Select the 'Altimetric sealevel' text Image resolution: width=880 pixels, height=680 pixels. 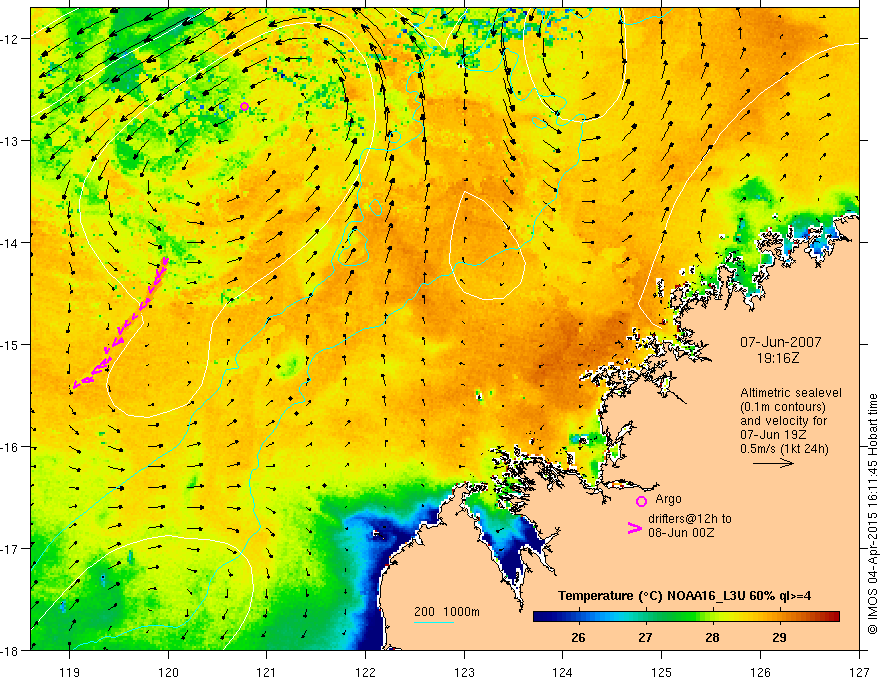[x=791, y=393]
